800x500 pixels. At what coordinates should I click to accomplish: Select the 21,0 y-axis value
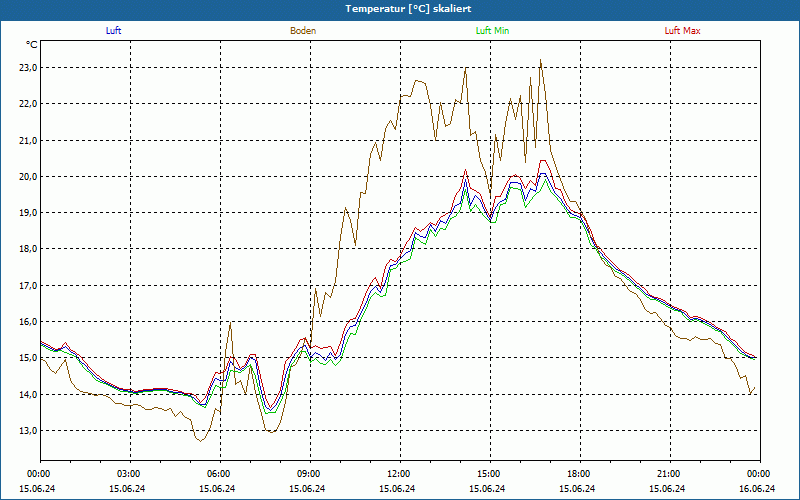pos(27,140)
